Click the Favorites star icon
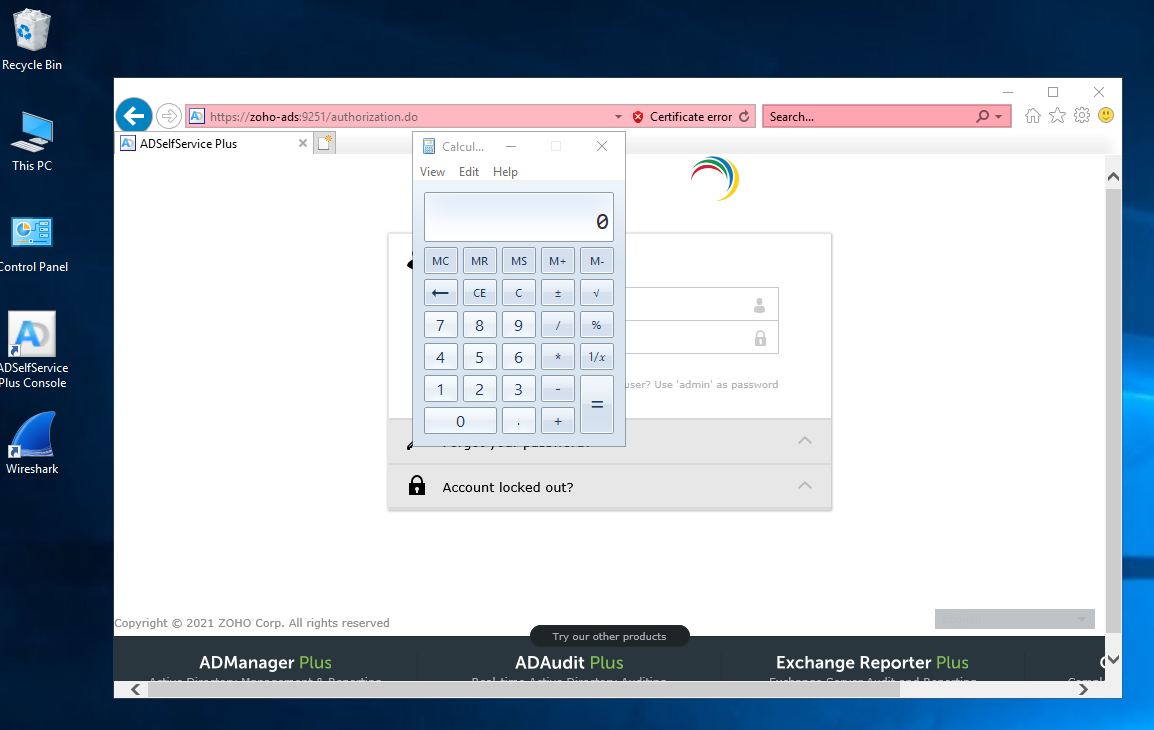The width and height of the screenshot is (1154, 730). [1057, 116]
